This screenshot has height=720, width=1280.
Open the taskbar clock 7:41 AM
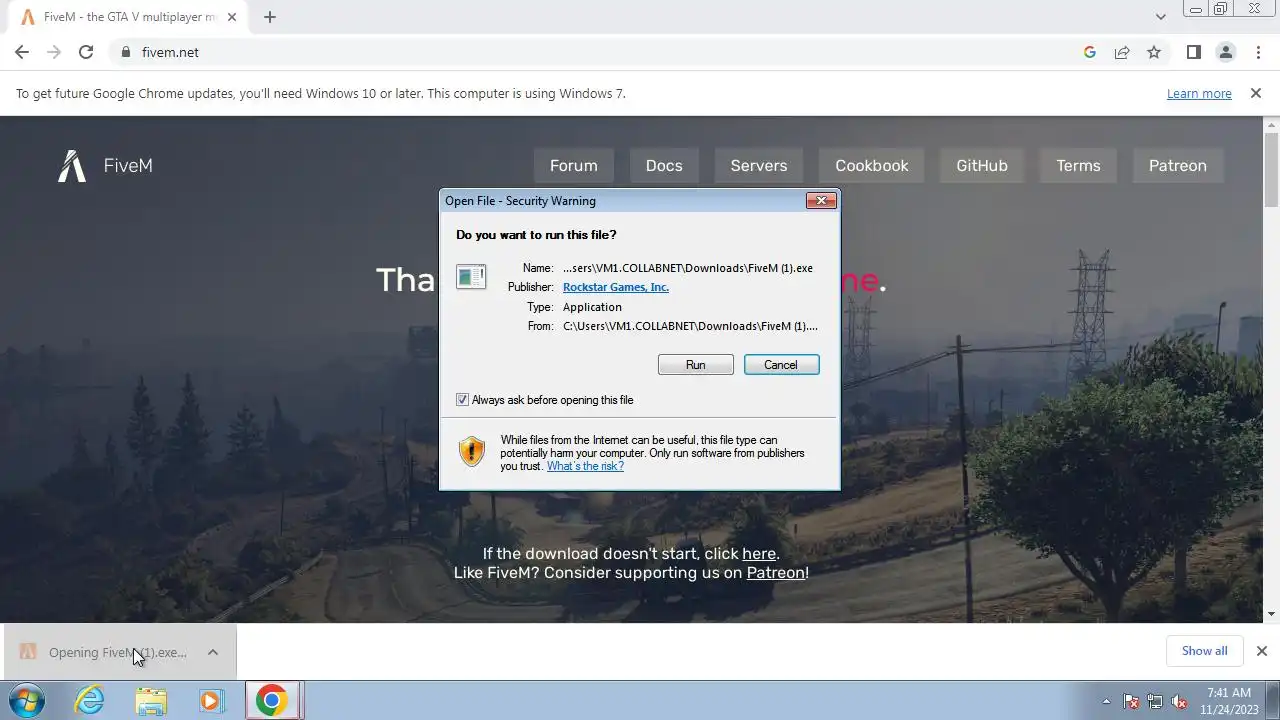(x=1228, y=701)
